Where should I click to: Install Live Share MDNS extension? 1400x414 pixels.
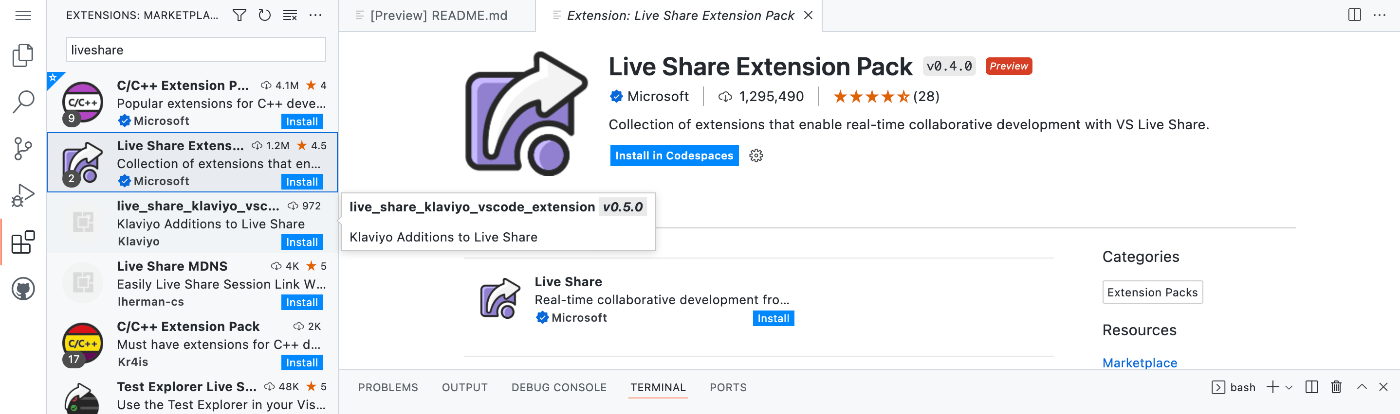[302, 302]
